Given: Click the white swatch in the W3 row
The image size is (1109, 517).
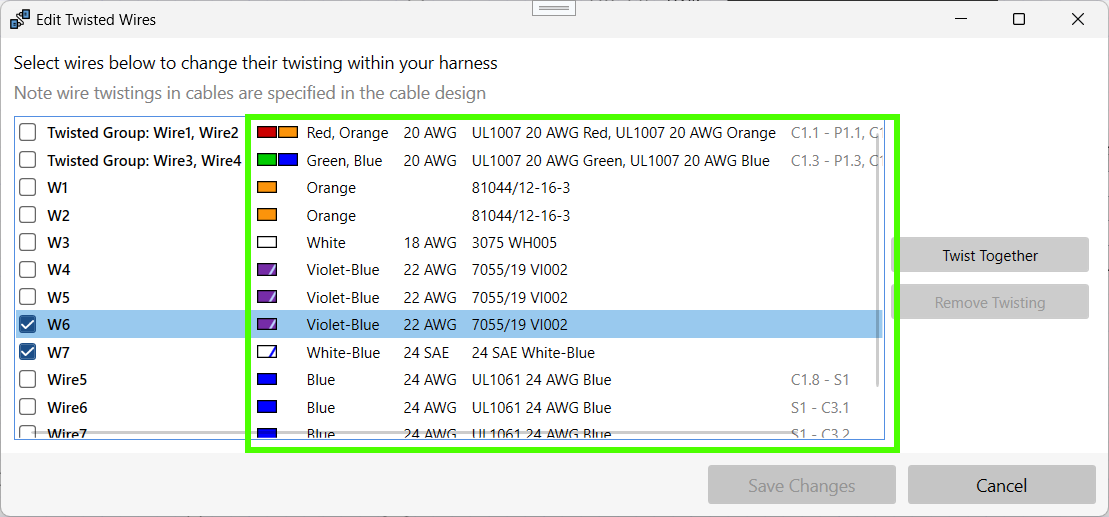Looking at the screenshot, I should point(267,243).
